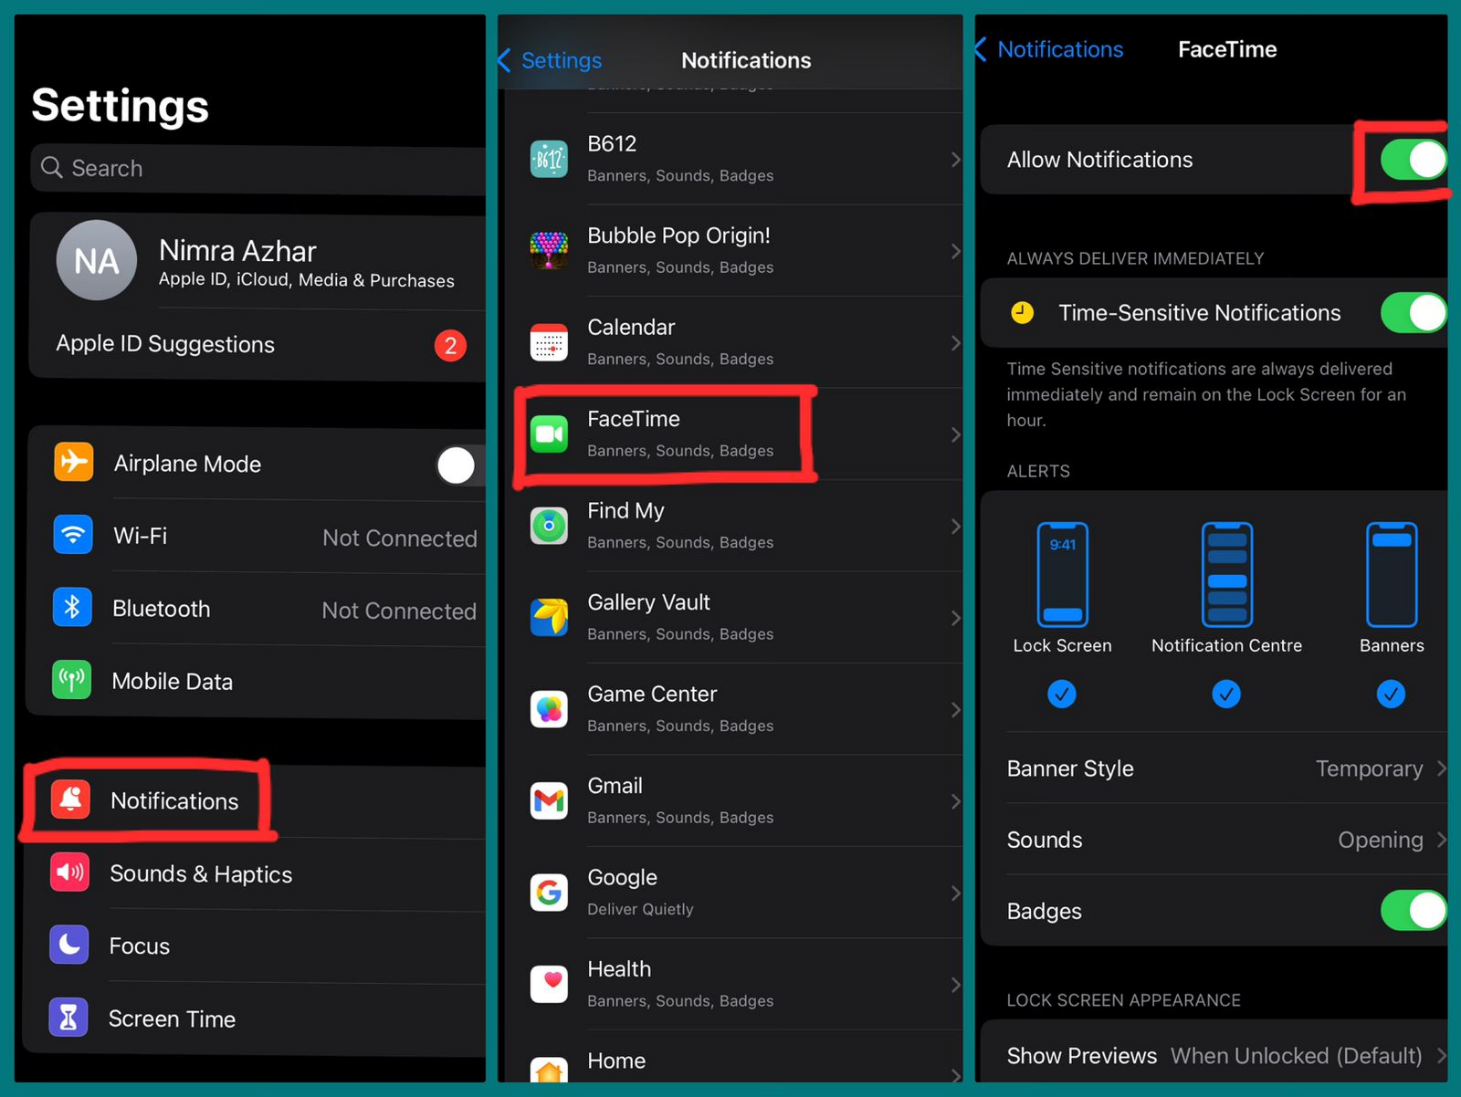
Task: Turn off Time-Sensitive Notifications
Action: click(1412, 312)
